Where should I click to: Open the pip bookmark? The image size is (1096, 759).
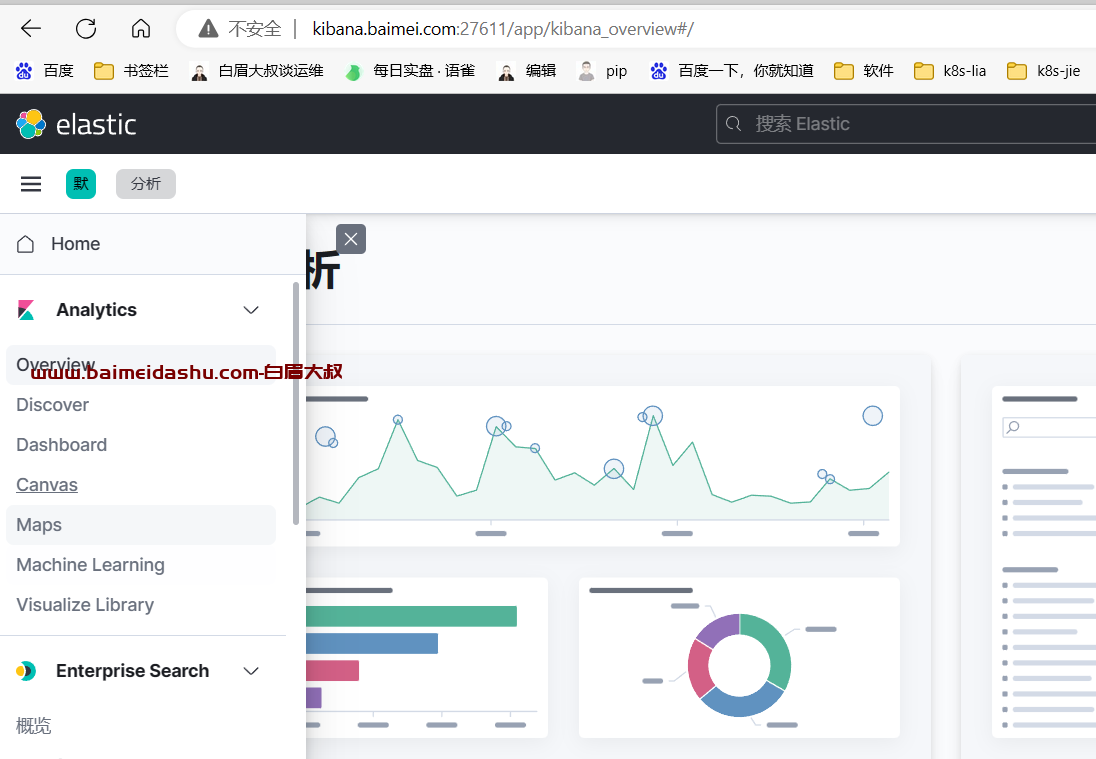coord(603,71)
